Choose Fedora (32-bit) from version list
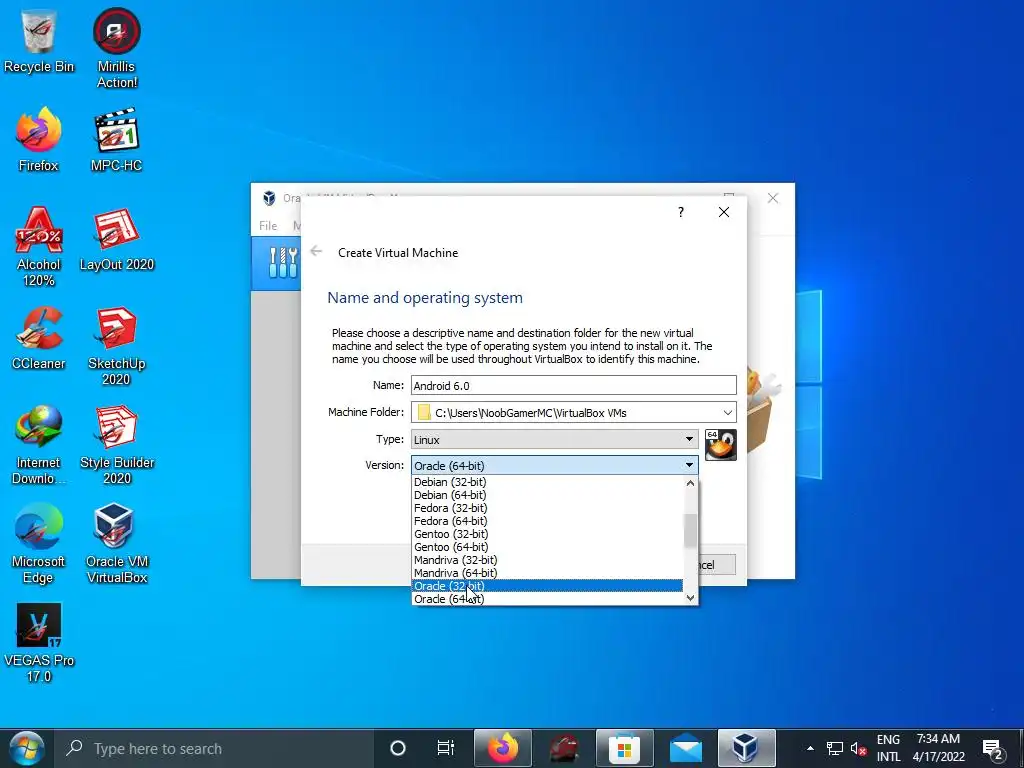This screenshot has height=768, width=1024. (547, 508)
